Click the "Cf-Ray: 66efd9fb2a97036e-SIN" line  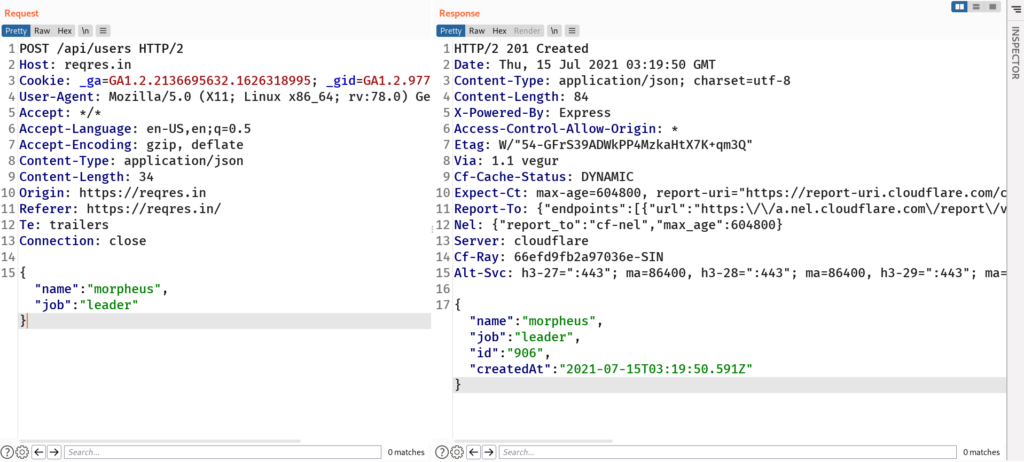coord(558,257)
